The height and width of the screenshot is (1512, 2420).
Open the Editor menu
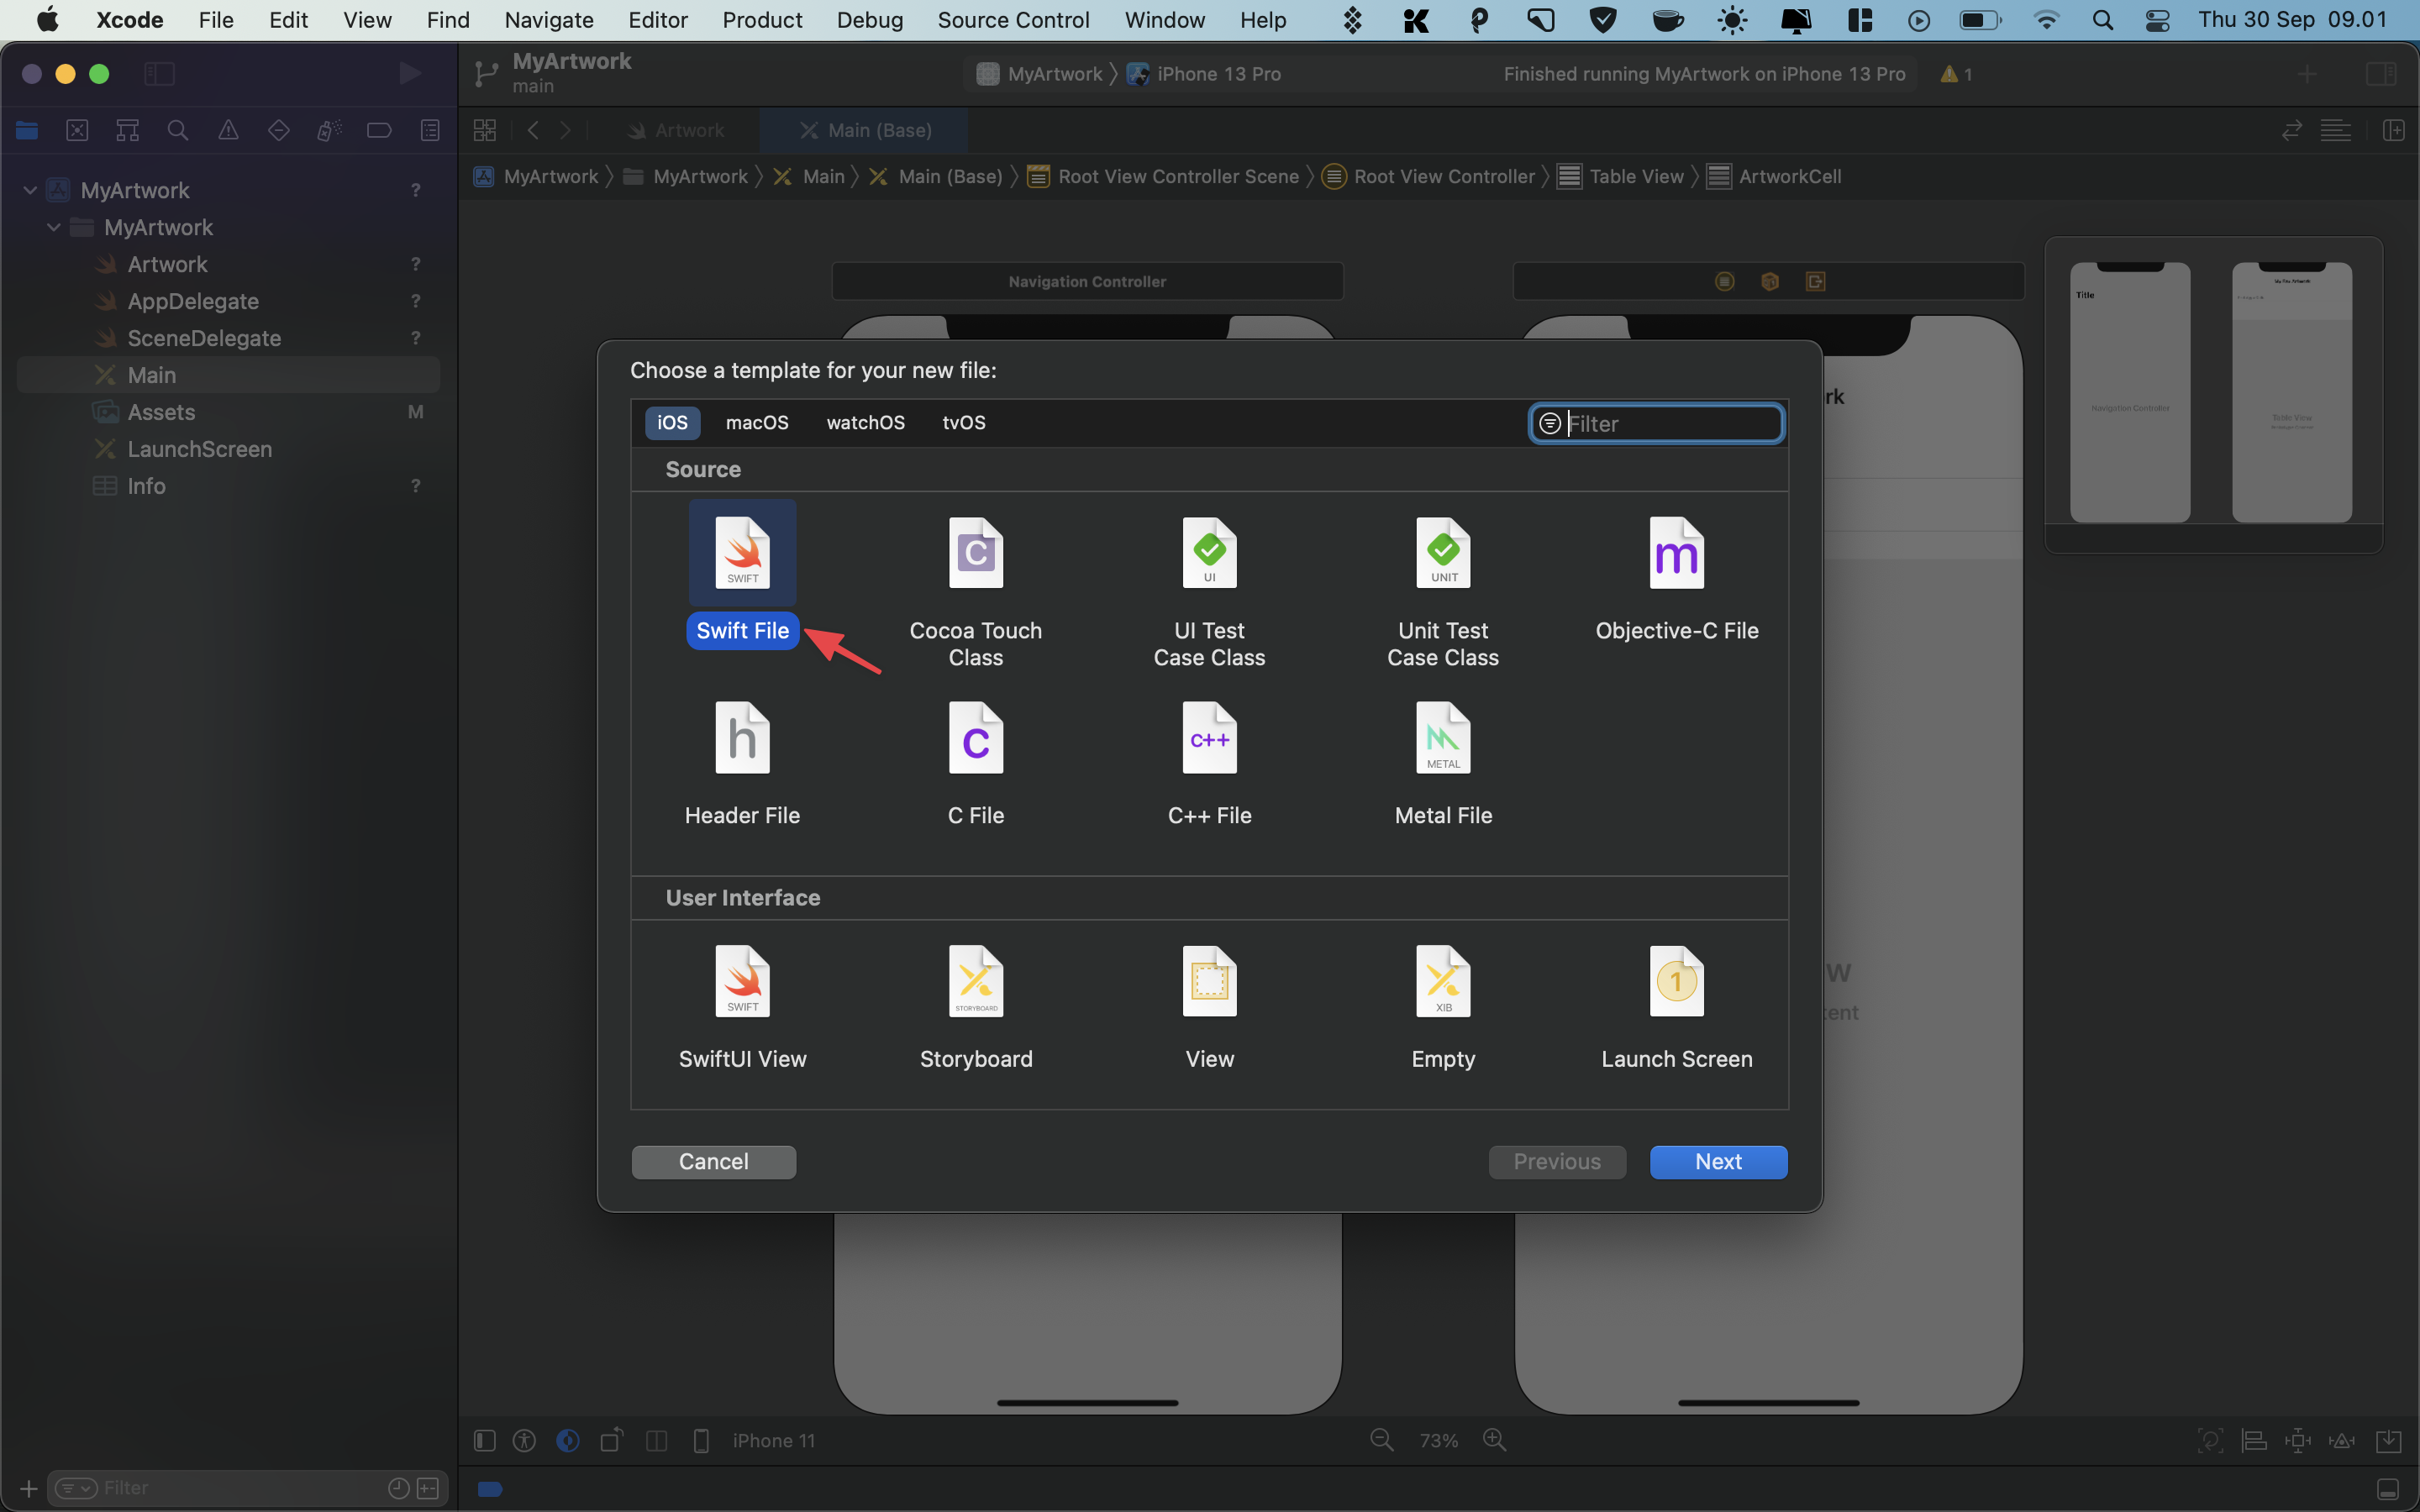tap(657, 20)
